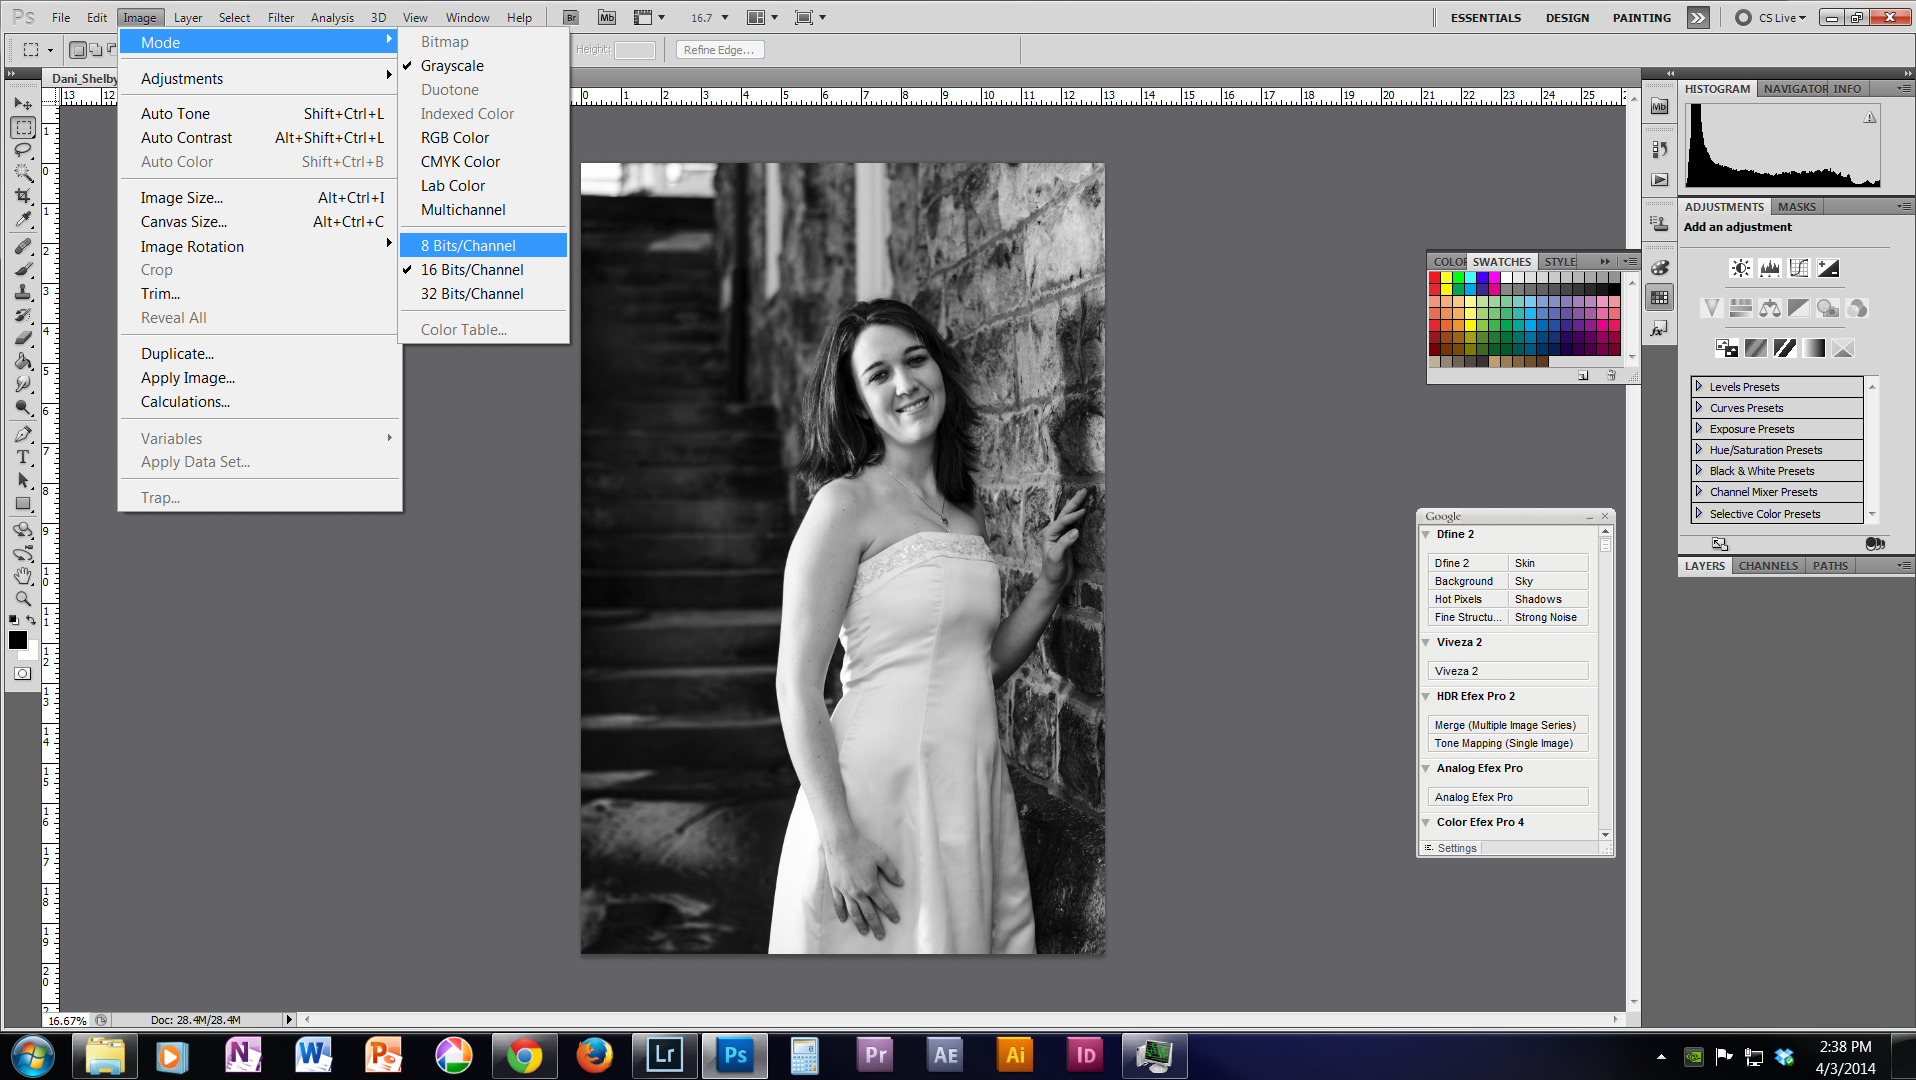
Task: Pick the red swatch in Swatches panel
Action: tap(1435, 278)
